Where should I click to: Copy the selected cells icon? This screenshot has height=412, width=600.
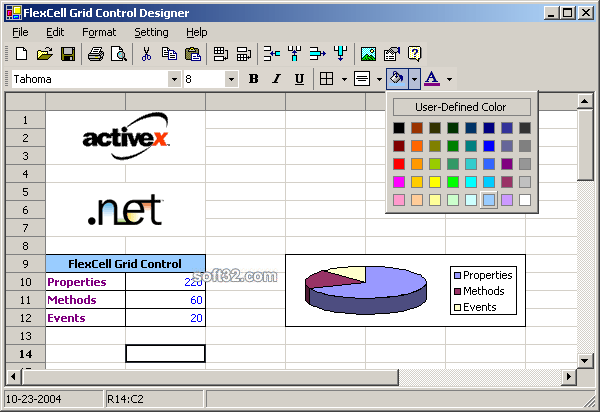[169, 54]
